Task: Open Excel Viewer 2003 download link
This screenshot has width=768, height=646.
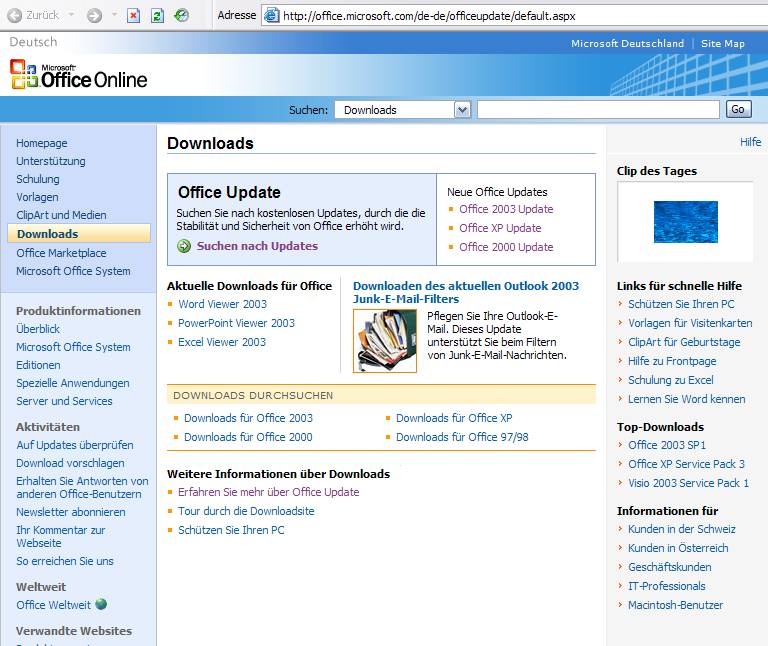Action: 222,342
